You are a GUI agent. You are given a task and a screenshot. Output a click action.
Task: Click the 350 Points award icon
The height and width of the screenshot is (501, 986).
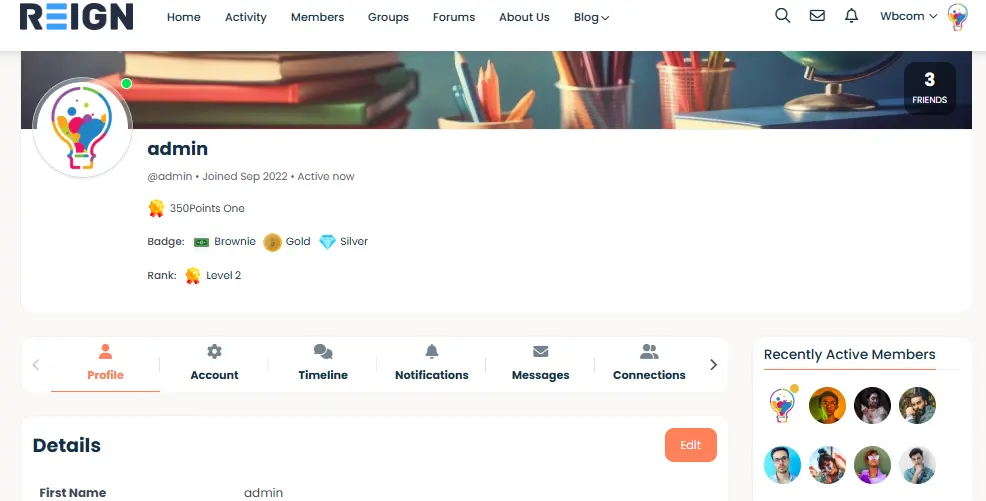[156, 208]
